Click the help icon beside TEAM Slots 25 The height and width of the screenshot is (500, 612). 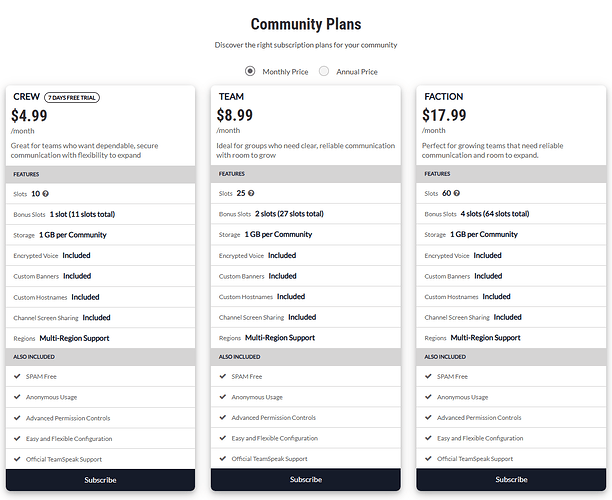coord(252,193)
